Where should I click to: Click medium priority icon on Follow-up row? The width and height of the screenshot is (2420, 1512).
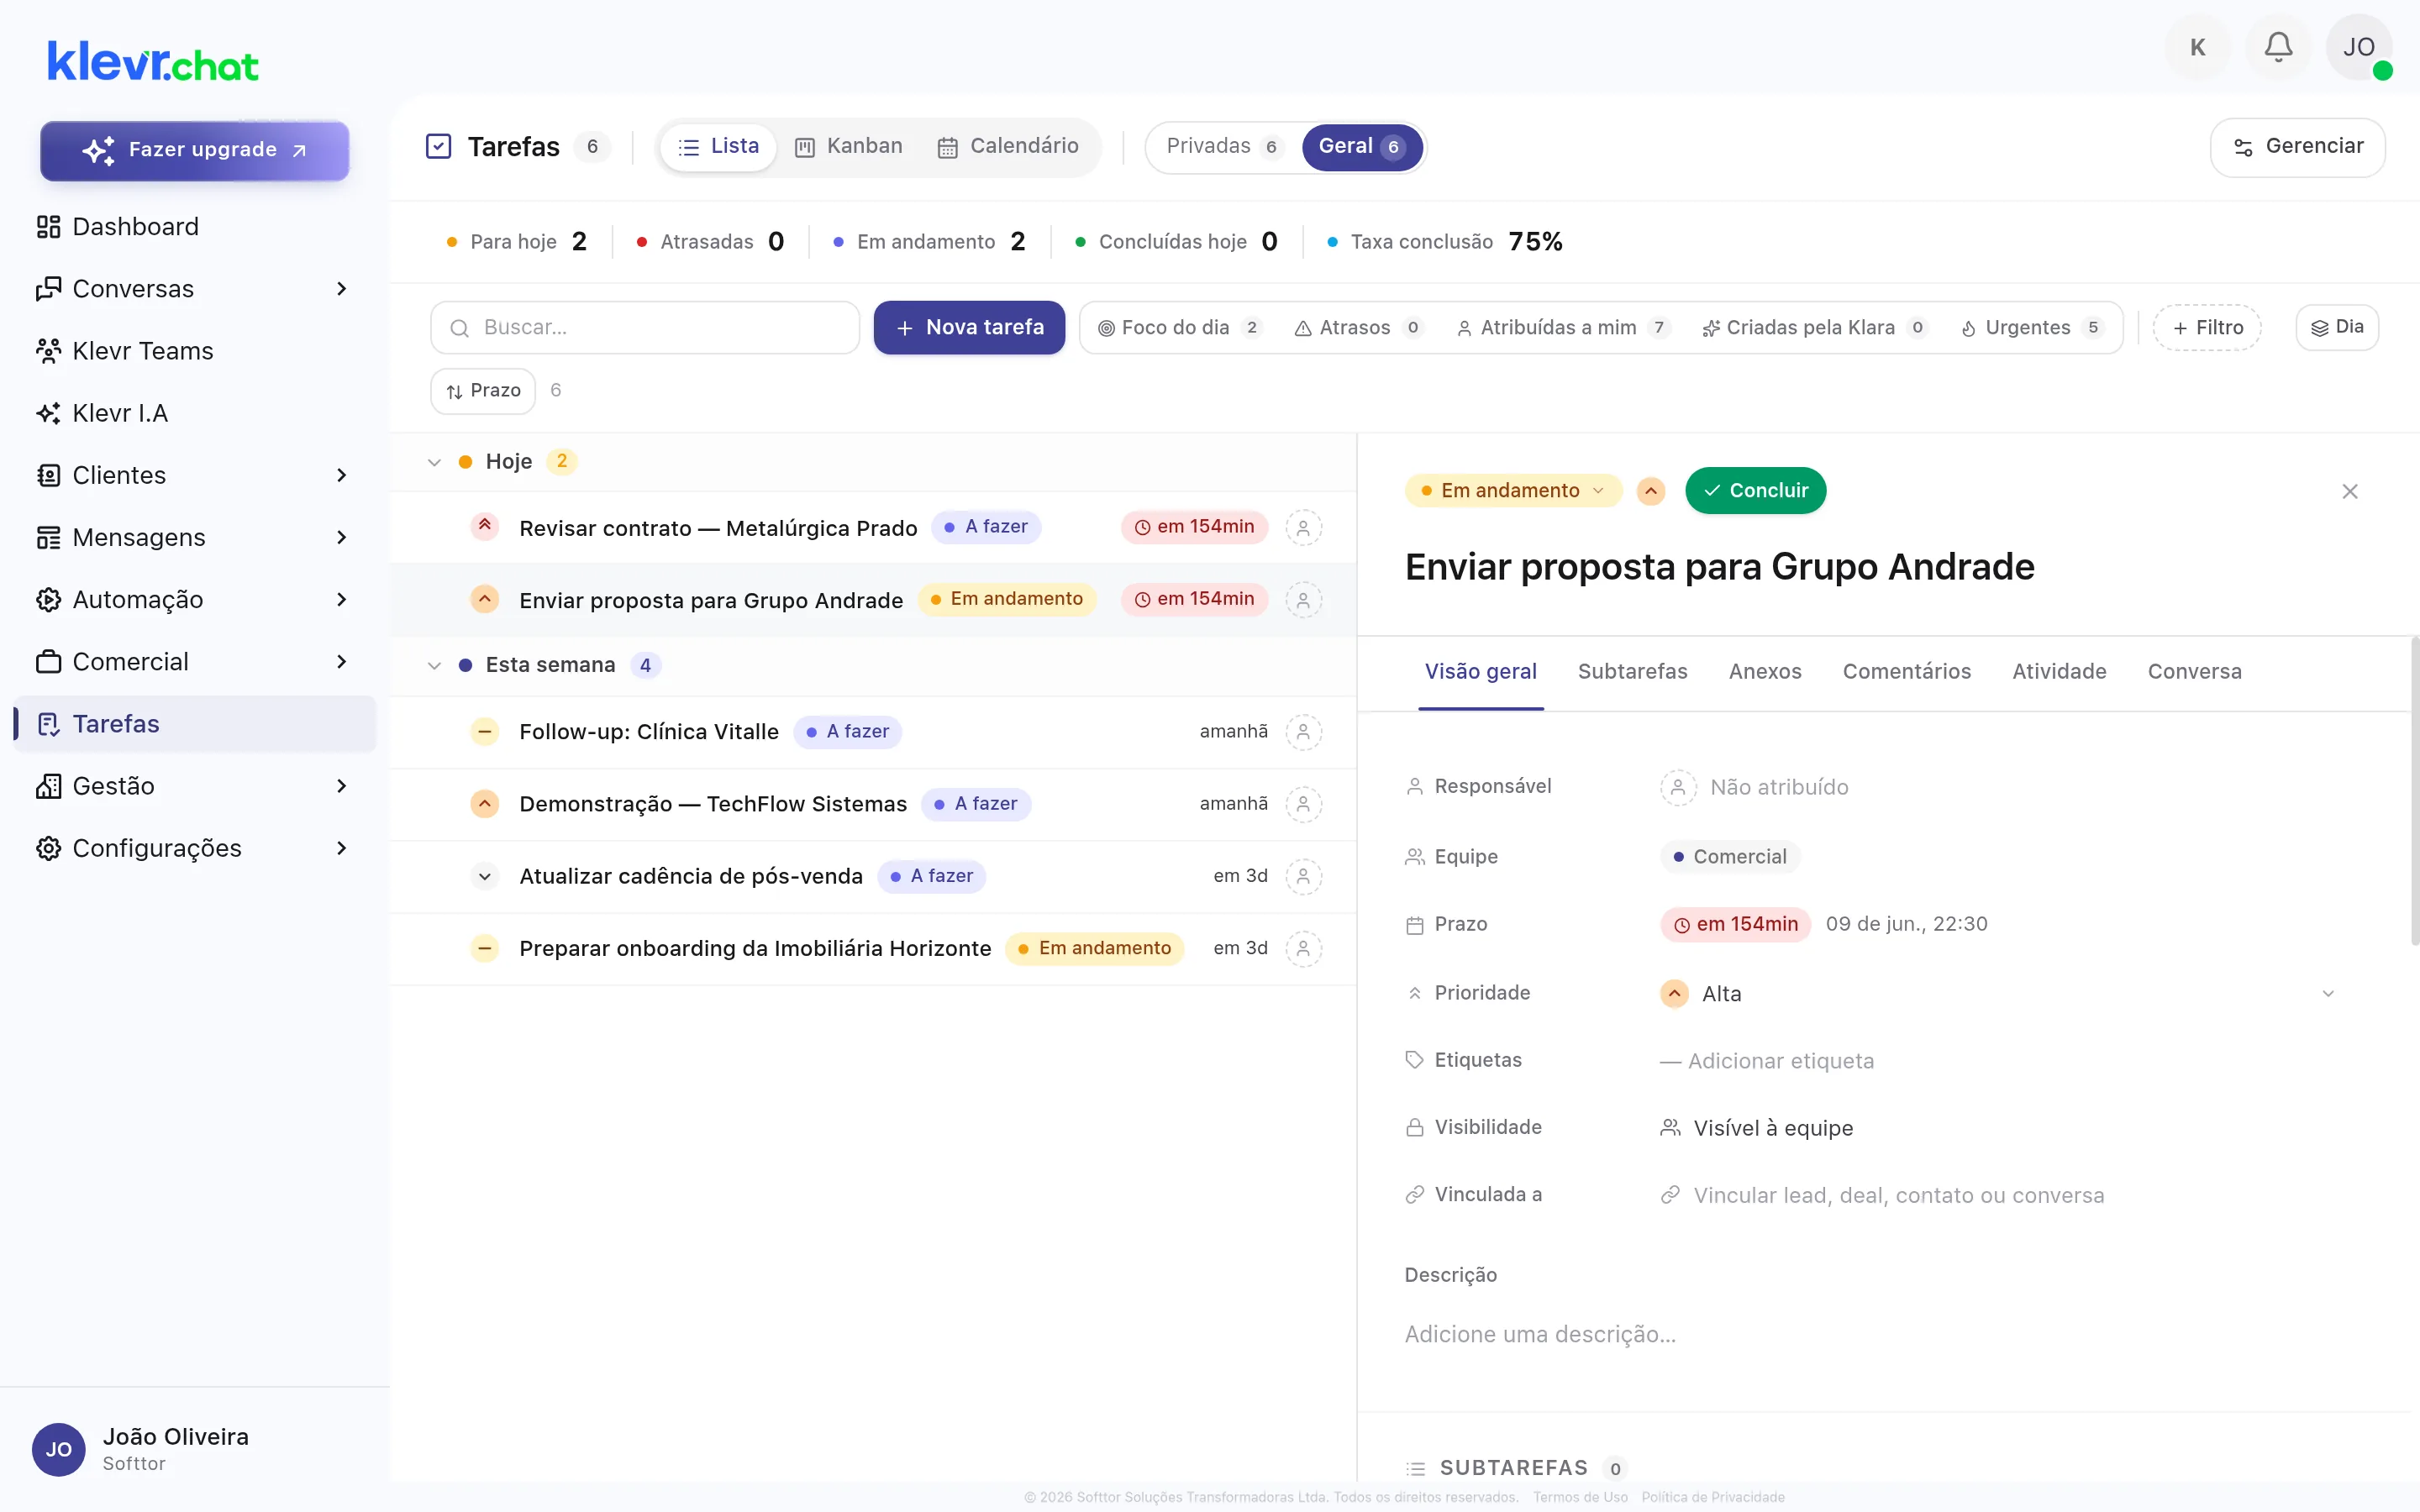485,732
